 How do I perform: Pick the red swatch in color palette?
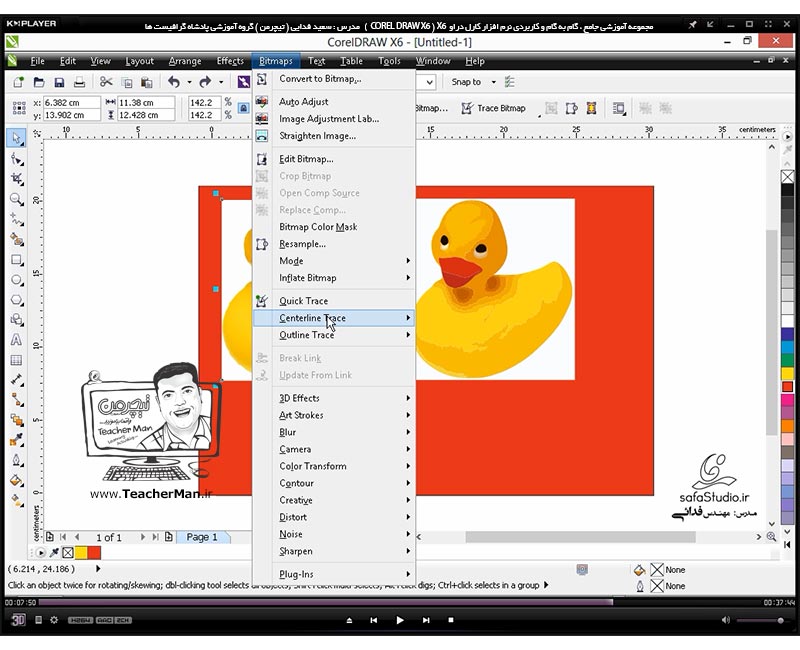click(x=787, y=386)
